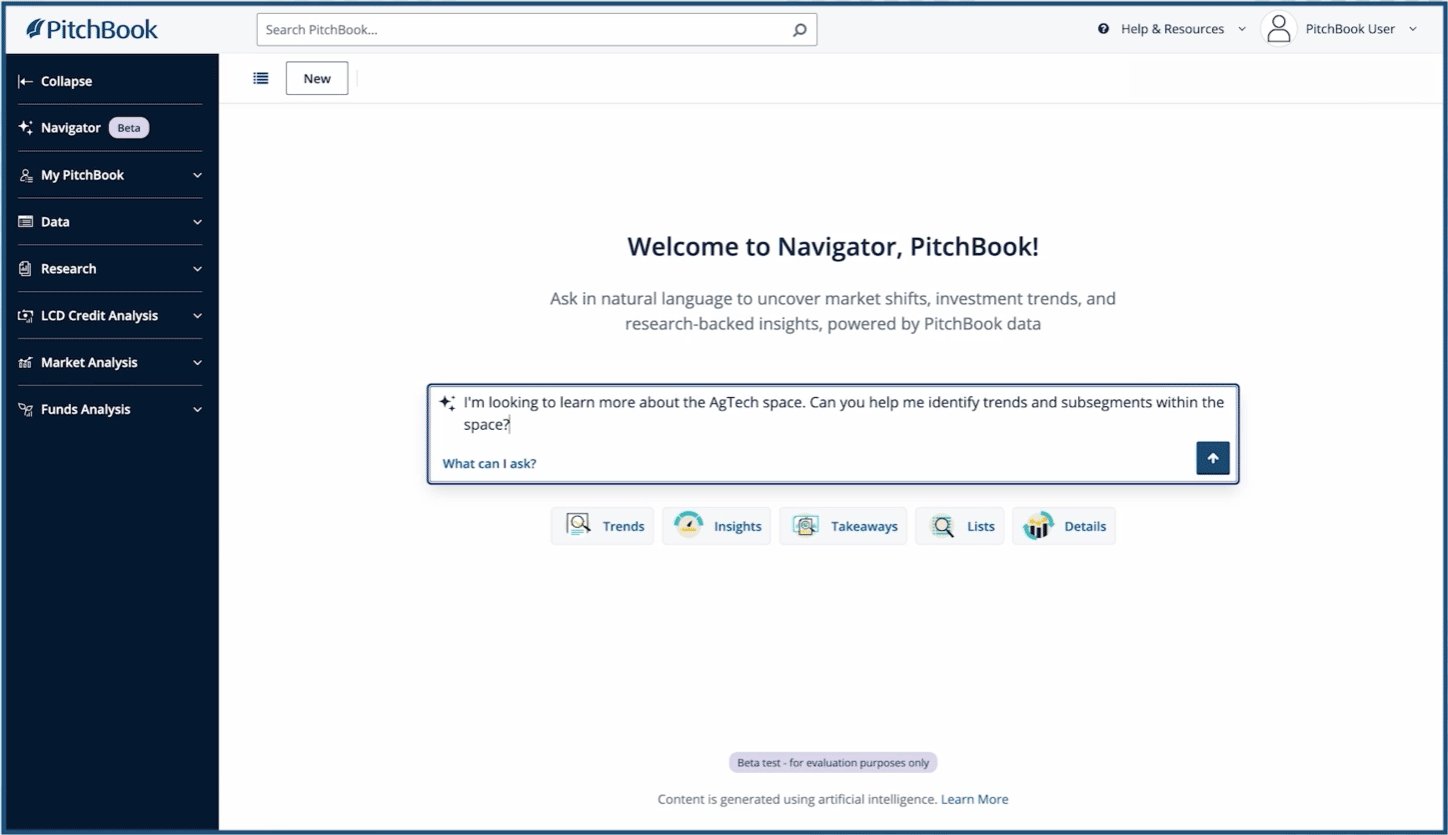Click the Beta test evaluation notice badge
Screen dimensions: 1448x835
click(833, 763)
